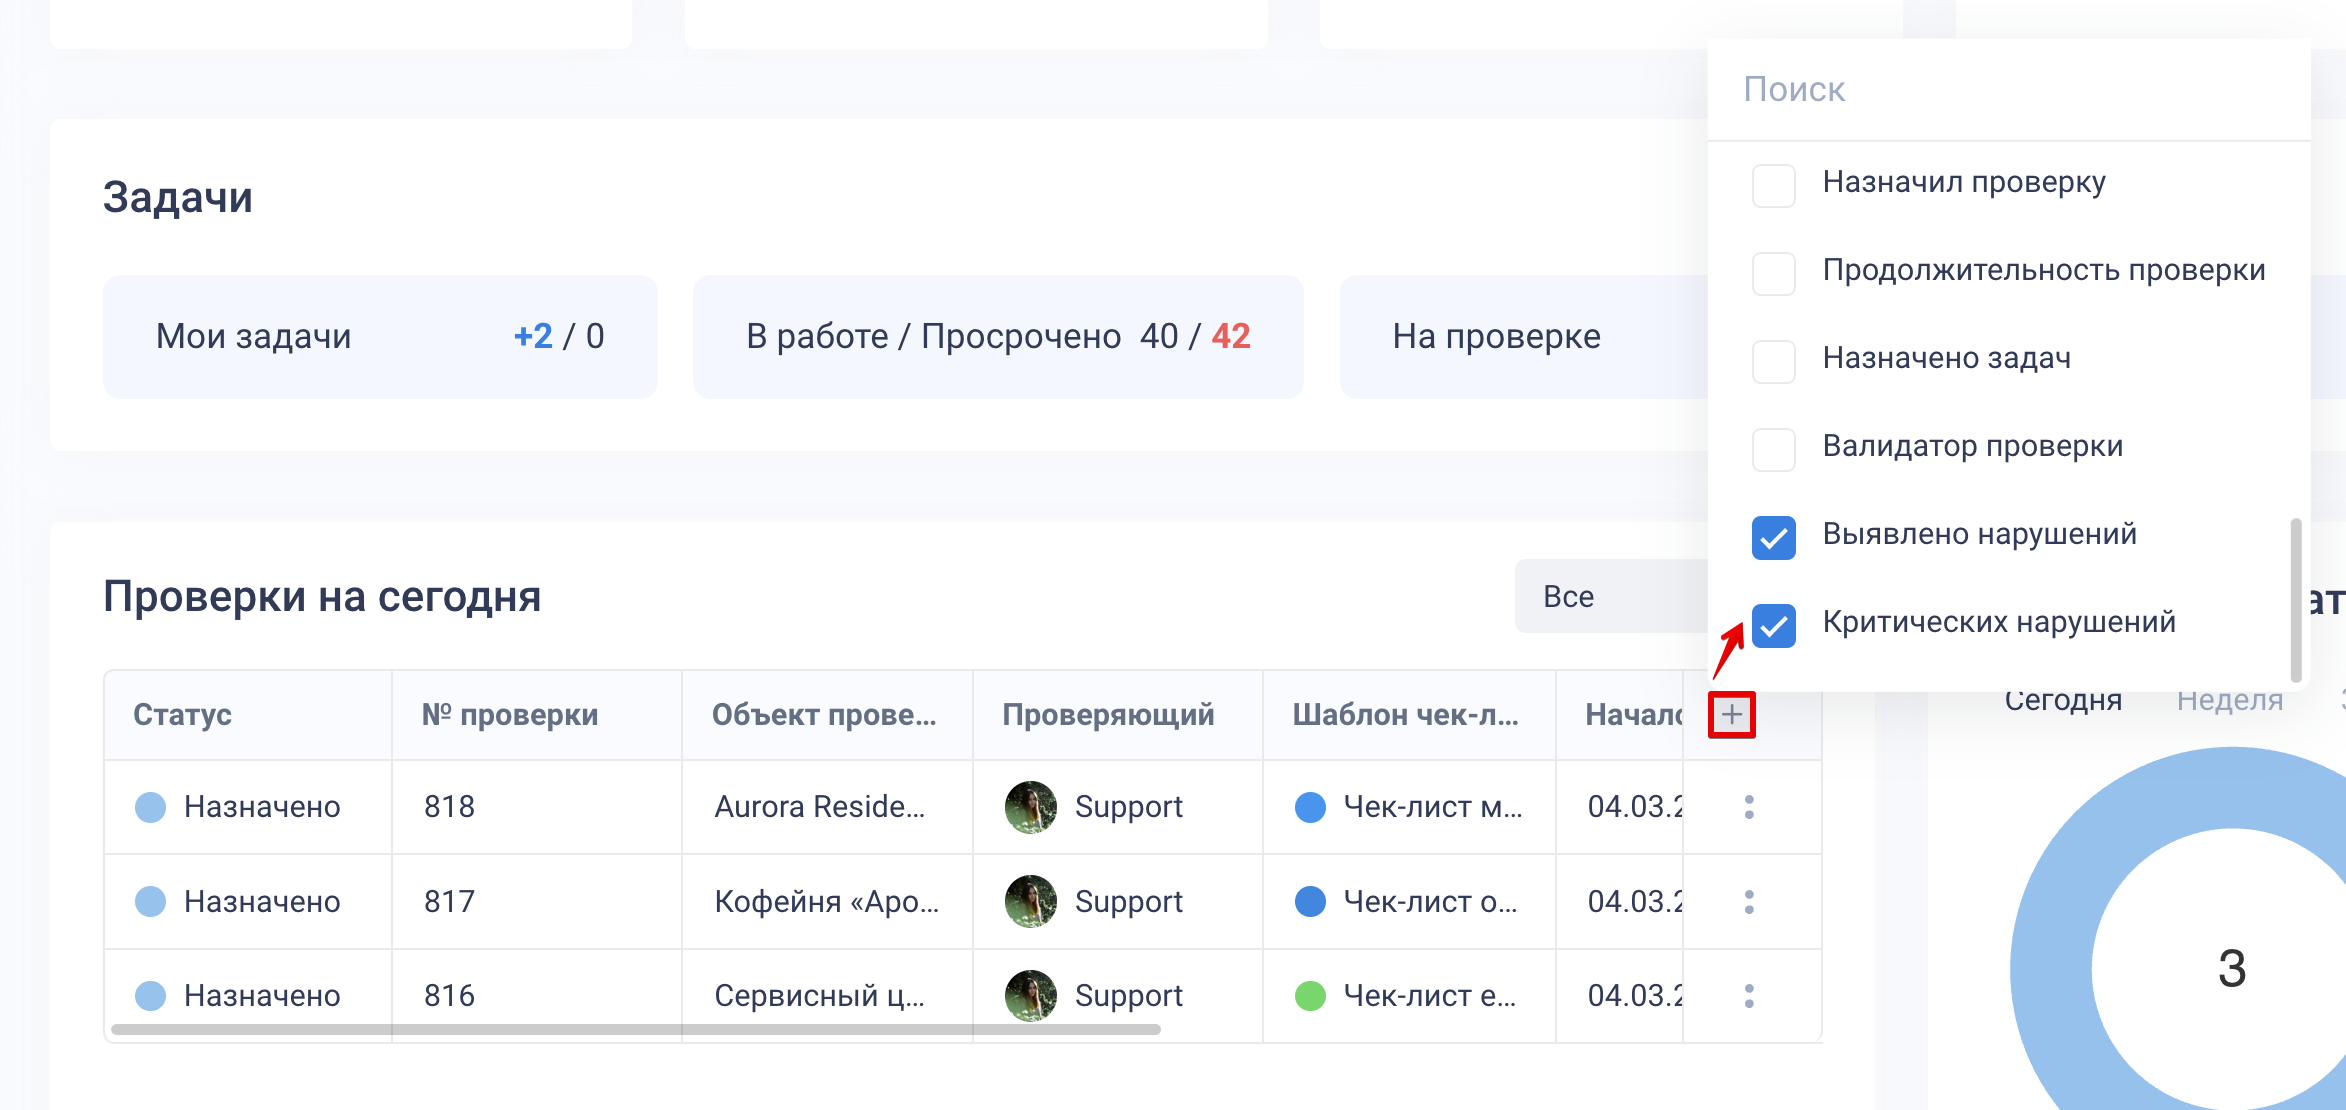Open the Мои задачи card
Screen dimensions: 2346x1110
click(x=380, y=337)
